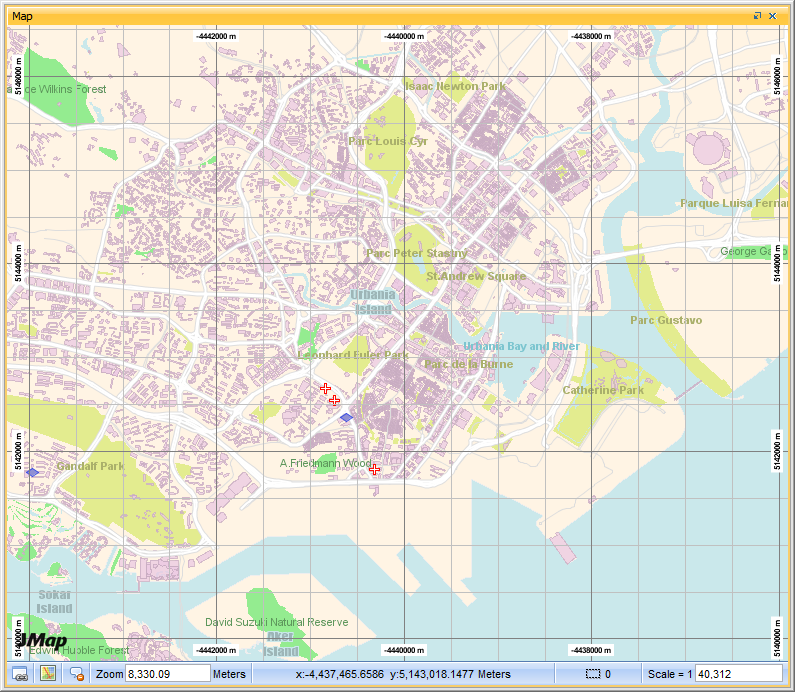Click the Meters unit label next to Zoom
The width and height of the screenshot is (795, 692).
click(x=229, y=674)
